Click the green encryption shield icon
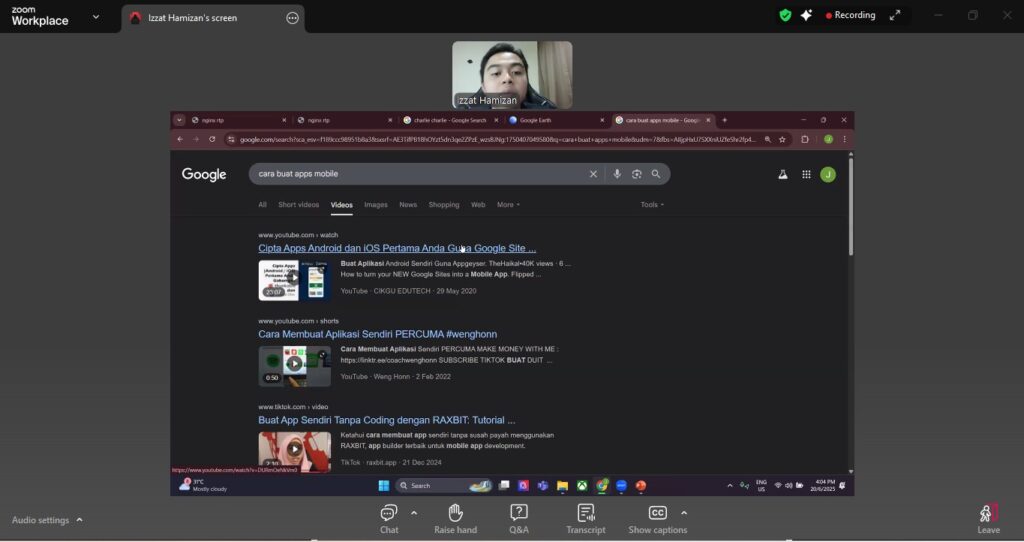Screen dimensions: 1024x542 point(785,15)
